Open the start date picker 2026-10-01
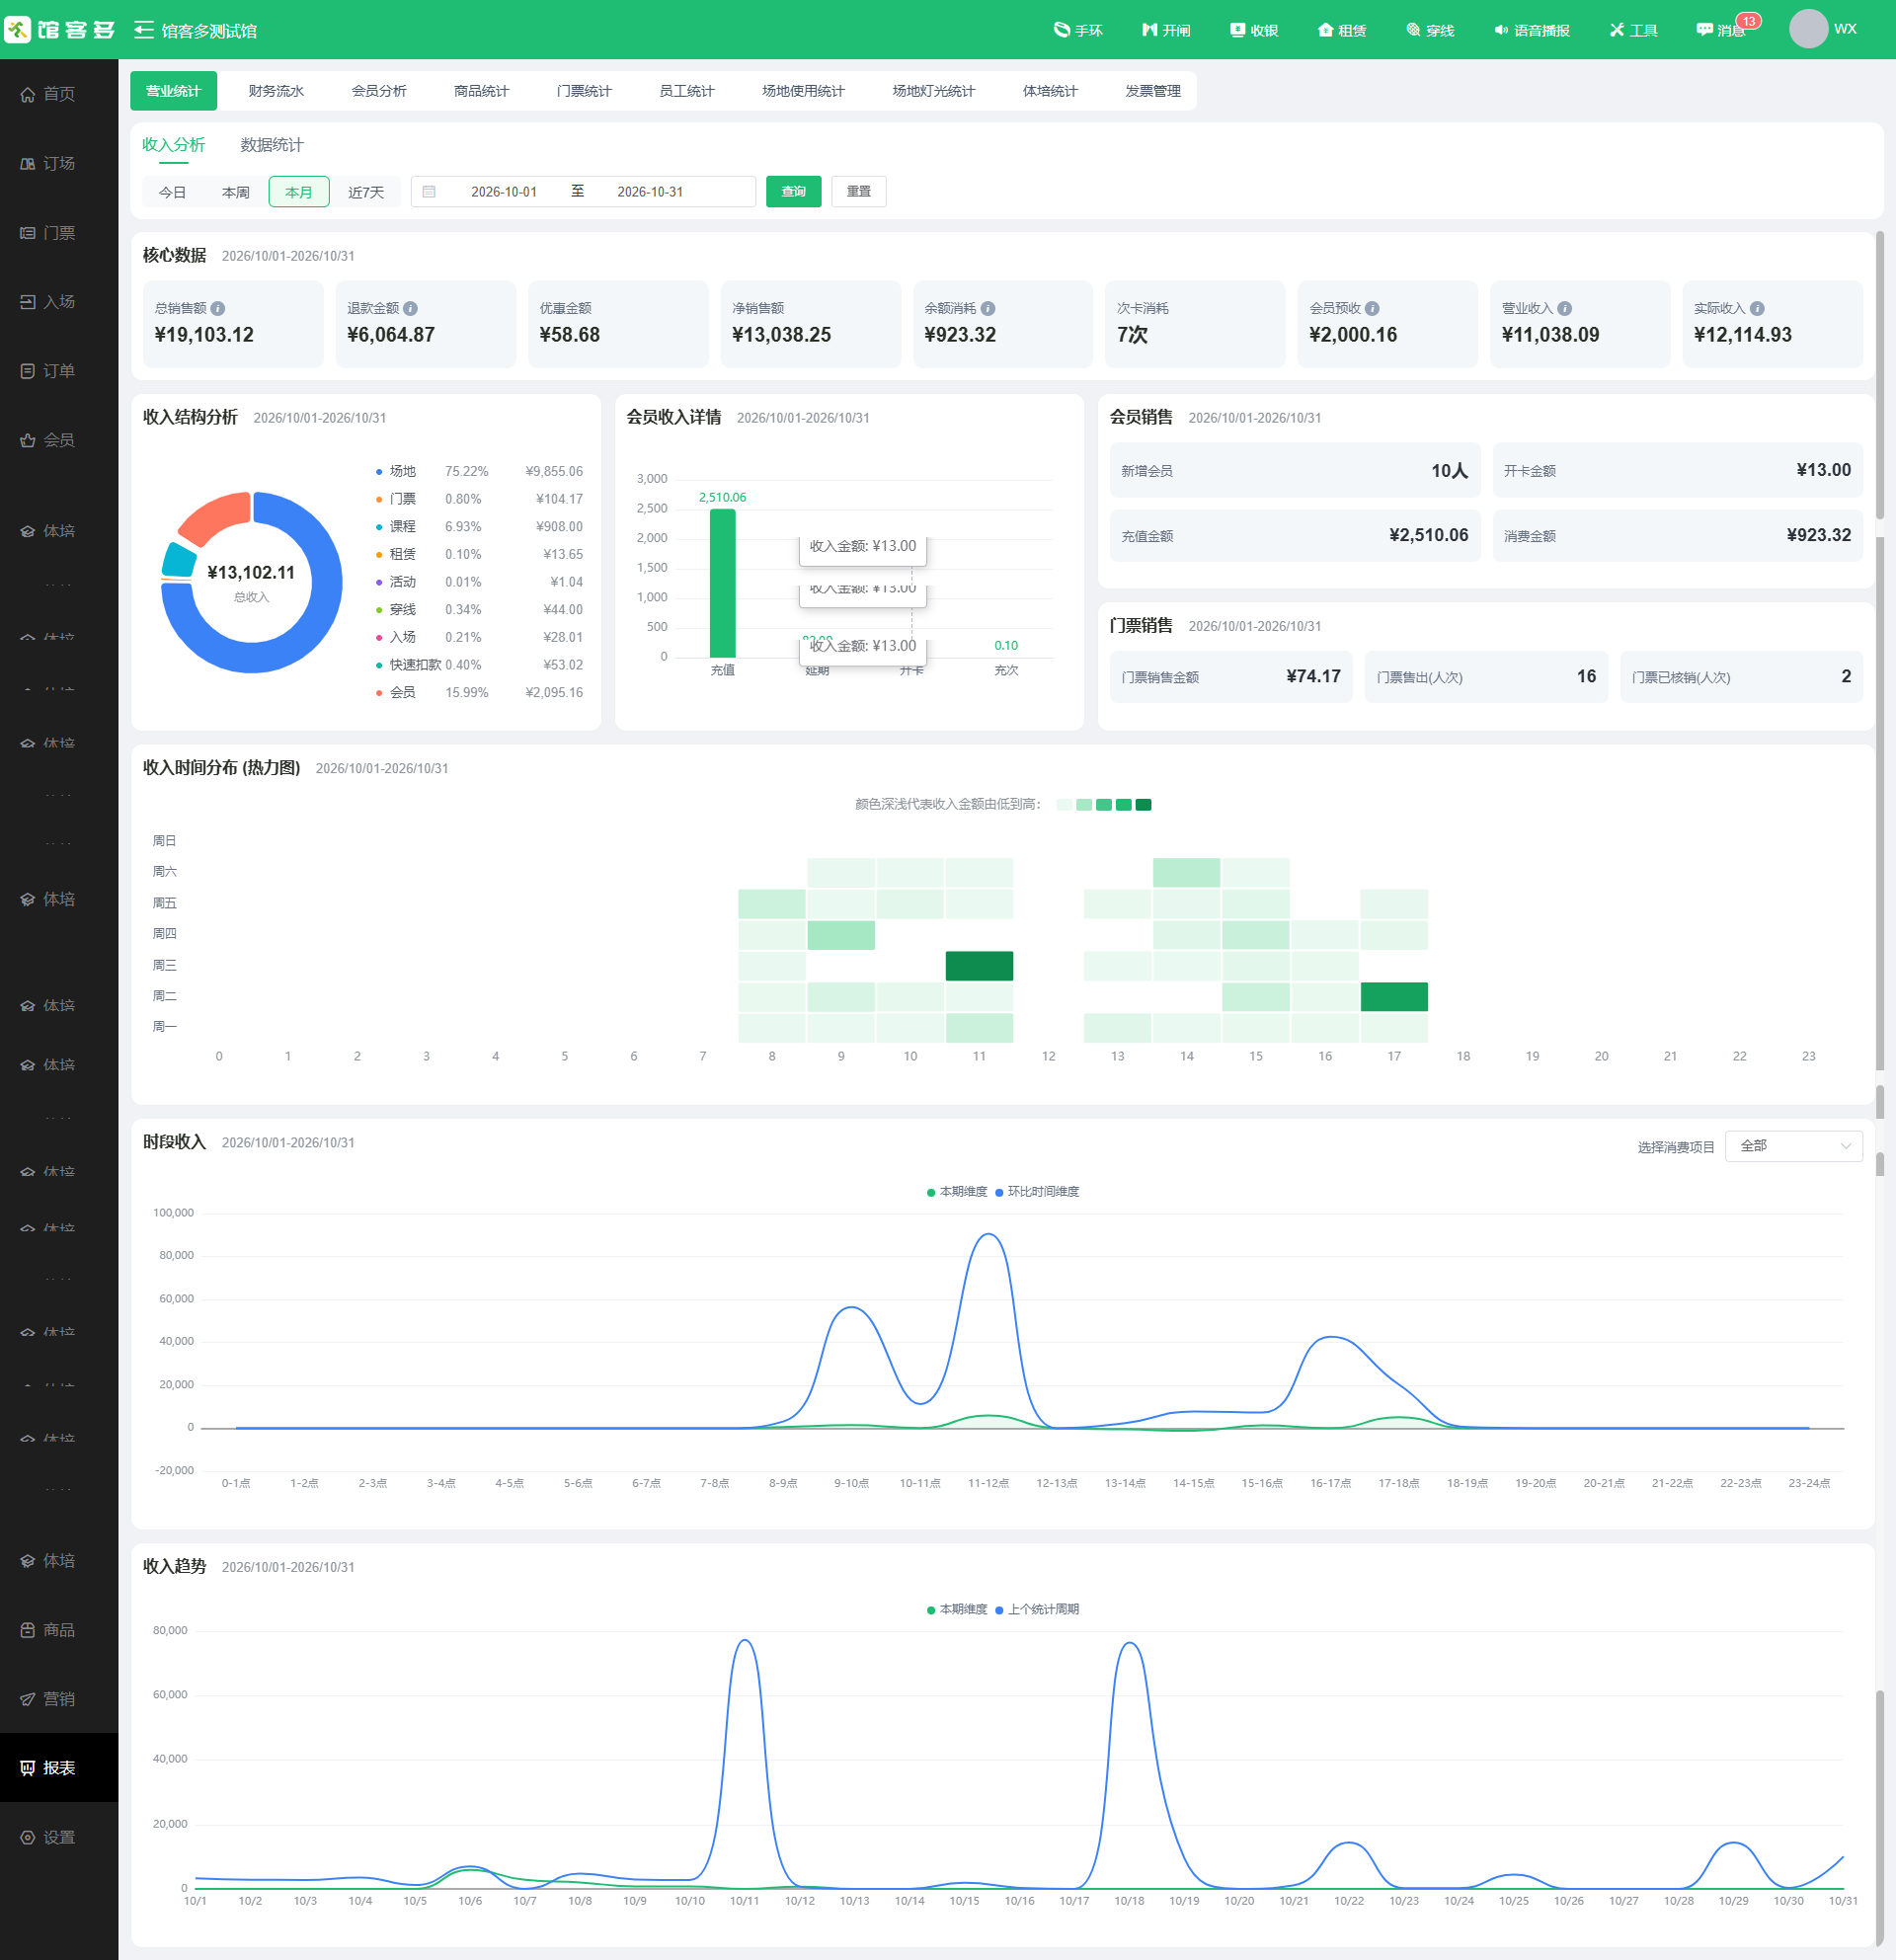This screenshot has width=1896, height=1960. point(504,192)
